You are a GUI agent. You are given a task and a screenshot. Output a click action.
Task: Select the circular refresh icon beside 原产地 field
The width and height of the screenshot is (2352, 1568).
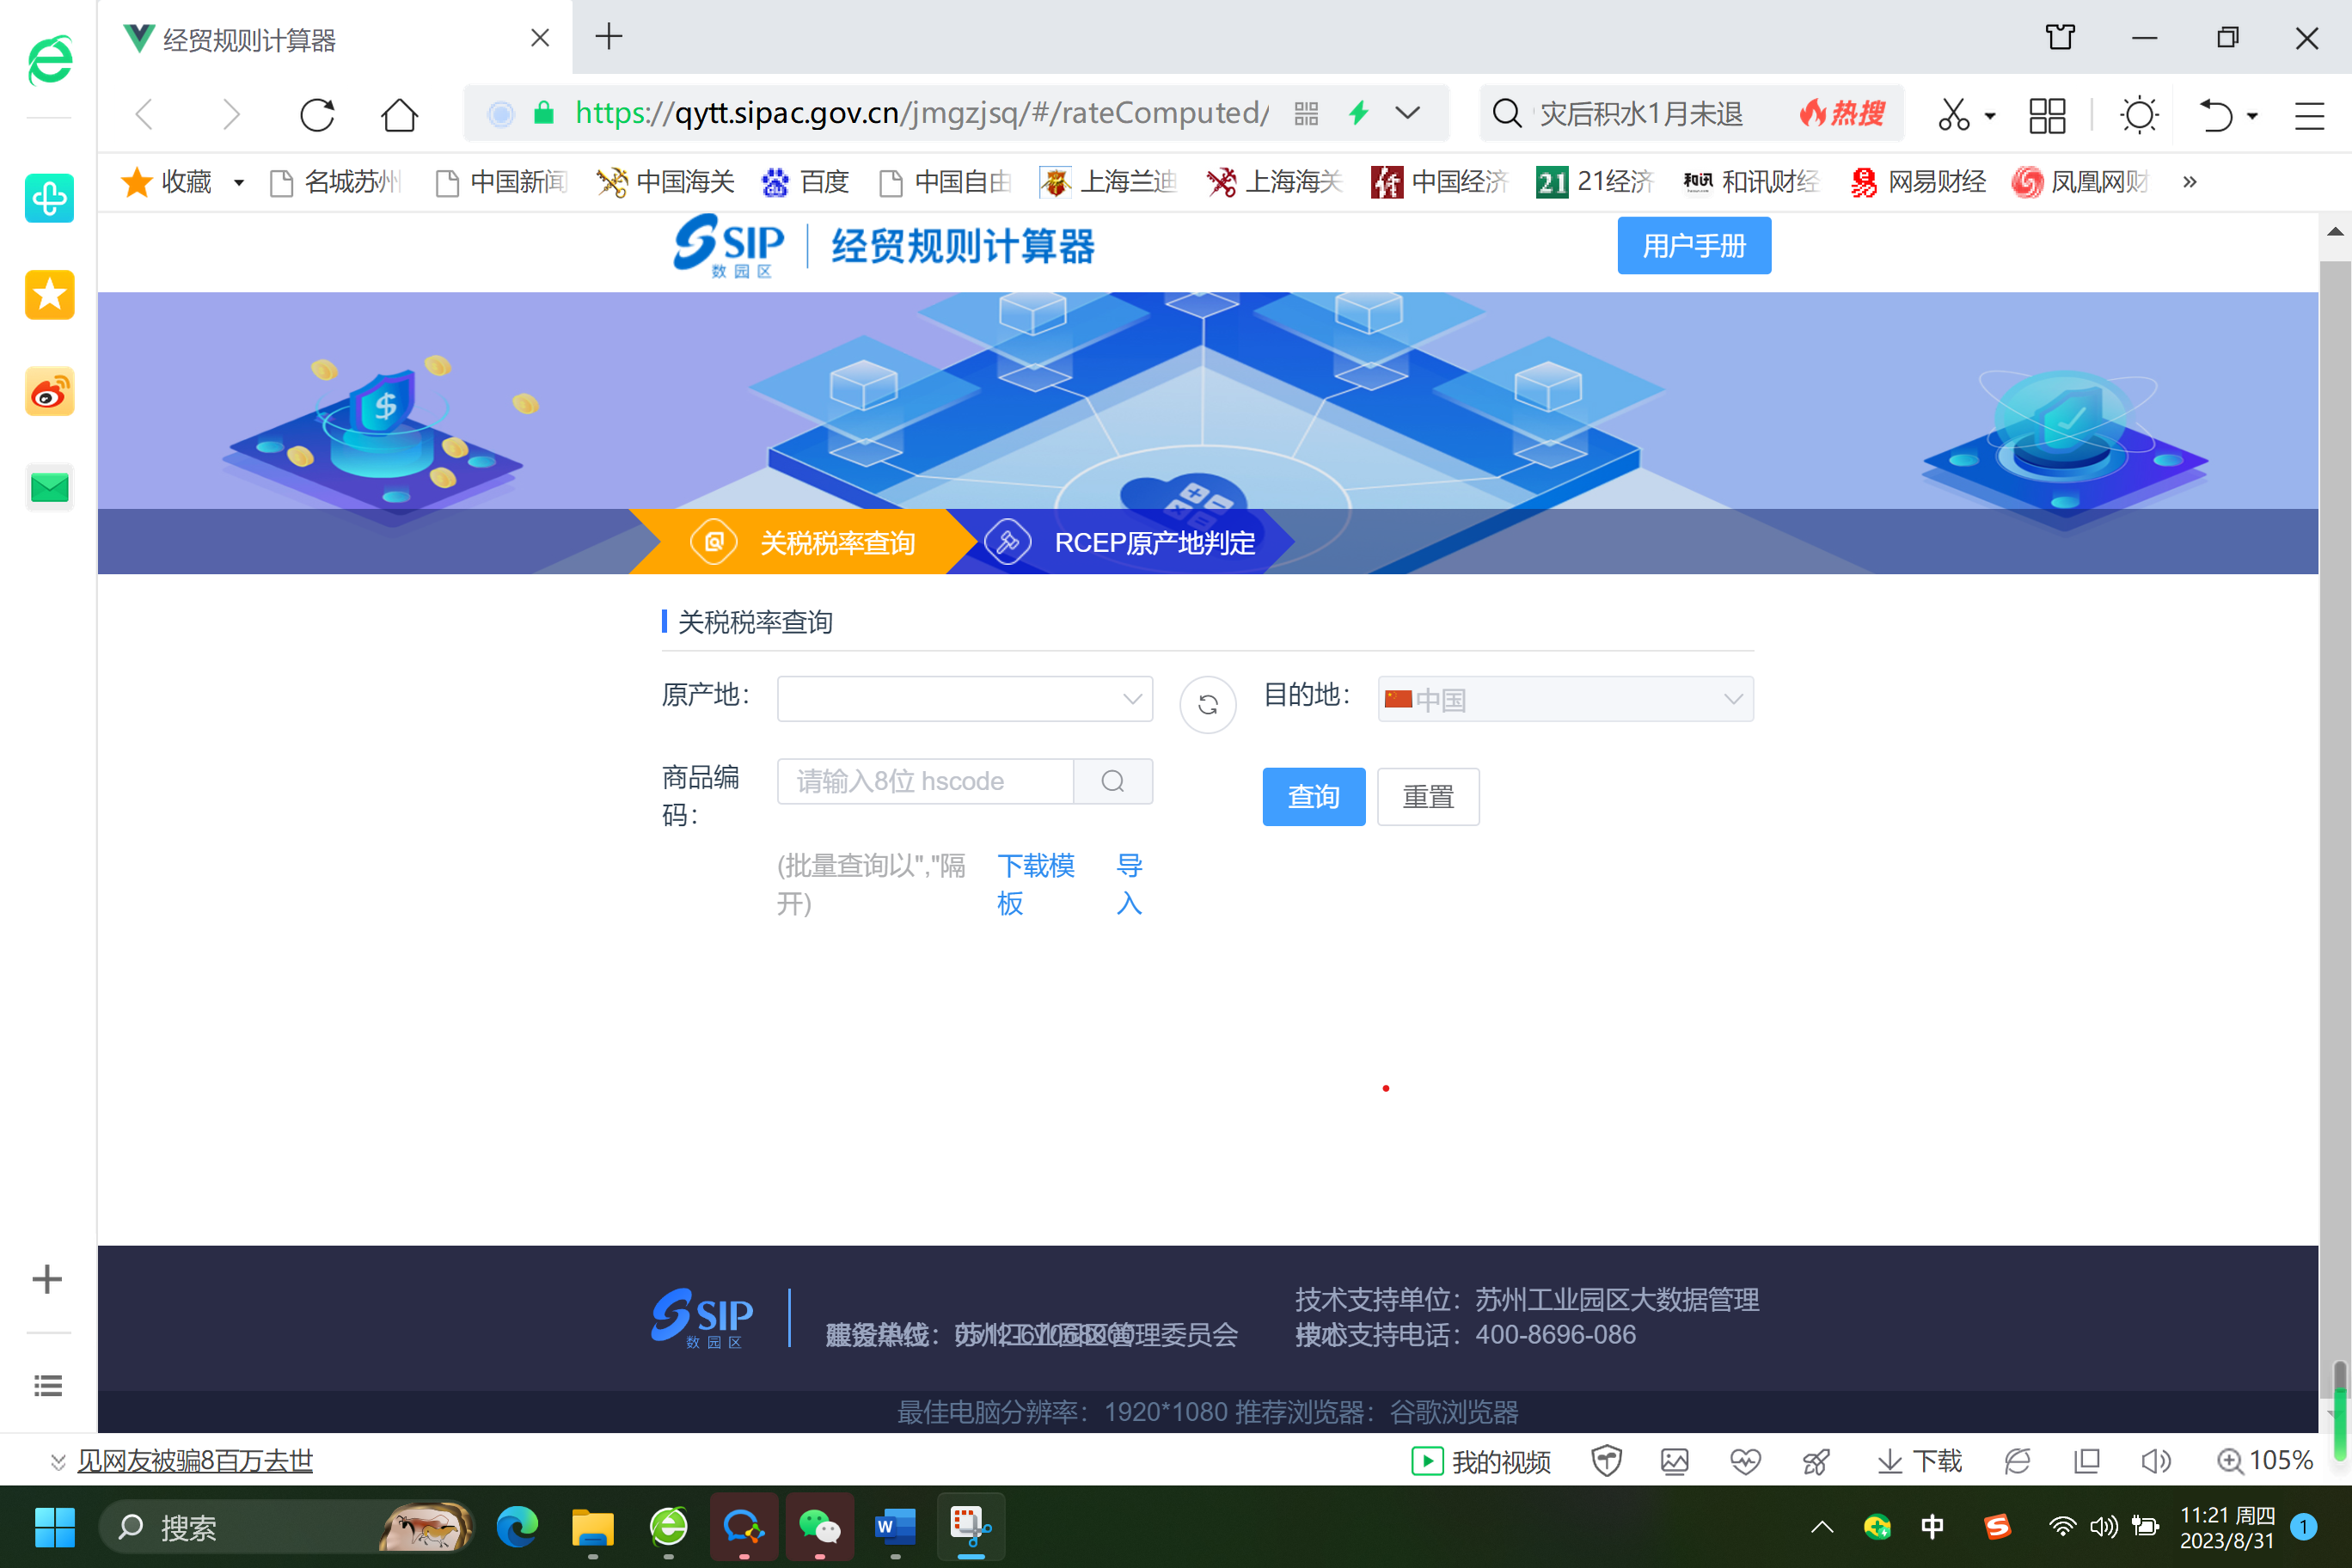point(1207,704)
